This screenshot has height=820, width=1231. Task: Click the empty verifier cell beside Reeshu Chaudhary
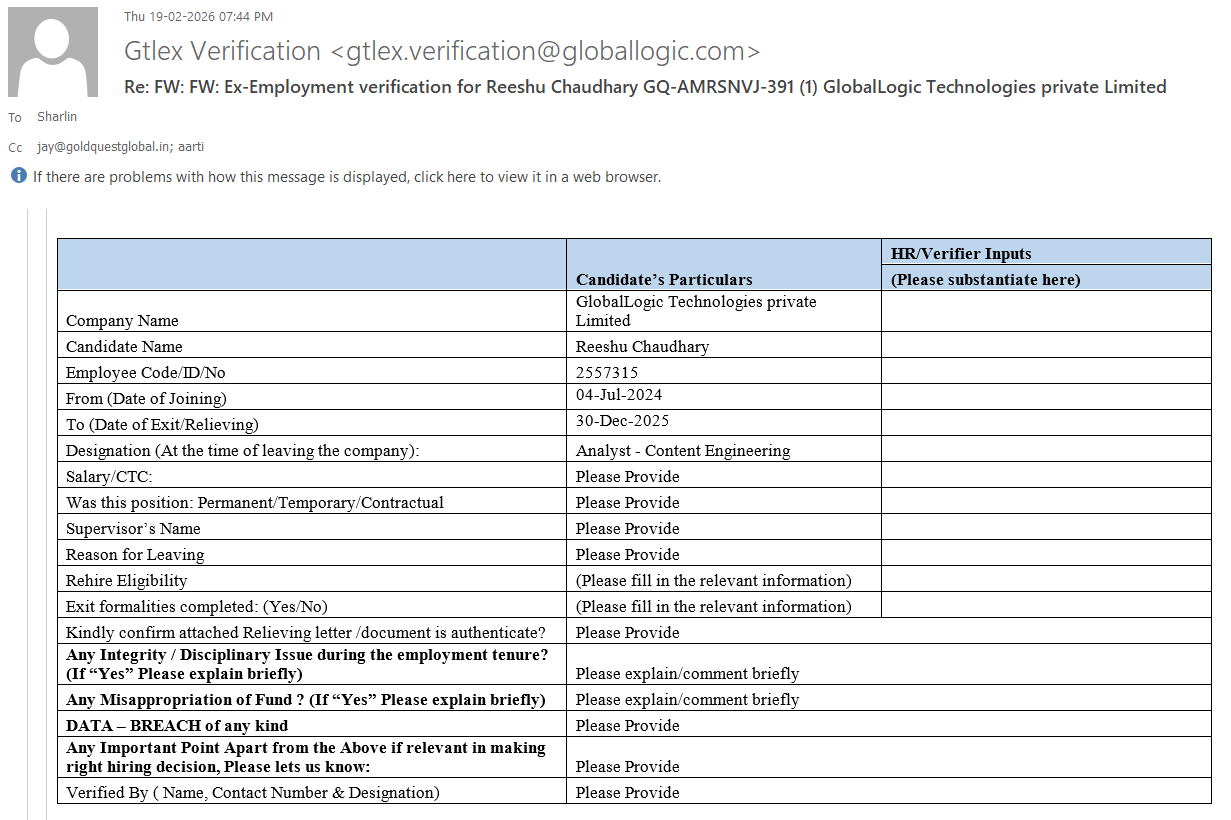coord(1045,346)
